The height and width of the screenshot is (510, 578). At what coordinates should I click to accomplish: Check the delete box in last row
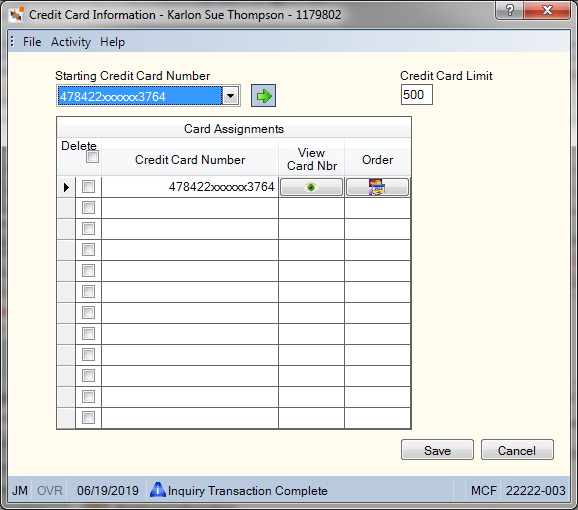88,418
